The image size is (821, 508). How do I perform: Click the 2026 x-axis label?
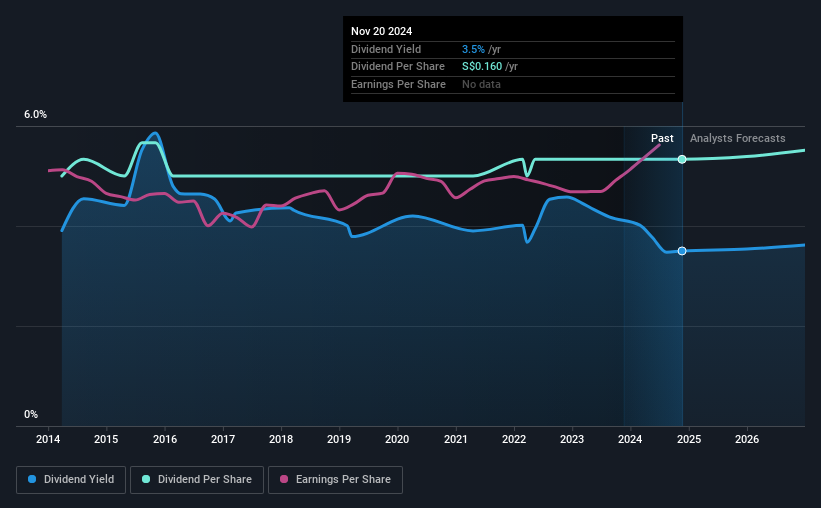click(747, 439)
